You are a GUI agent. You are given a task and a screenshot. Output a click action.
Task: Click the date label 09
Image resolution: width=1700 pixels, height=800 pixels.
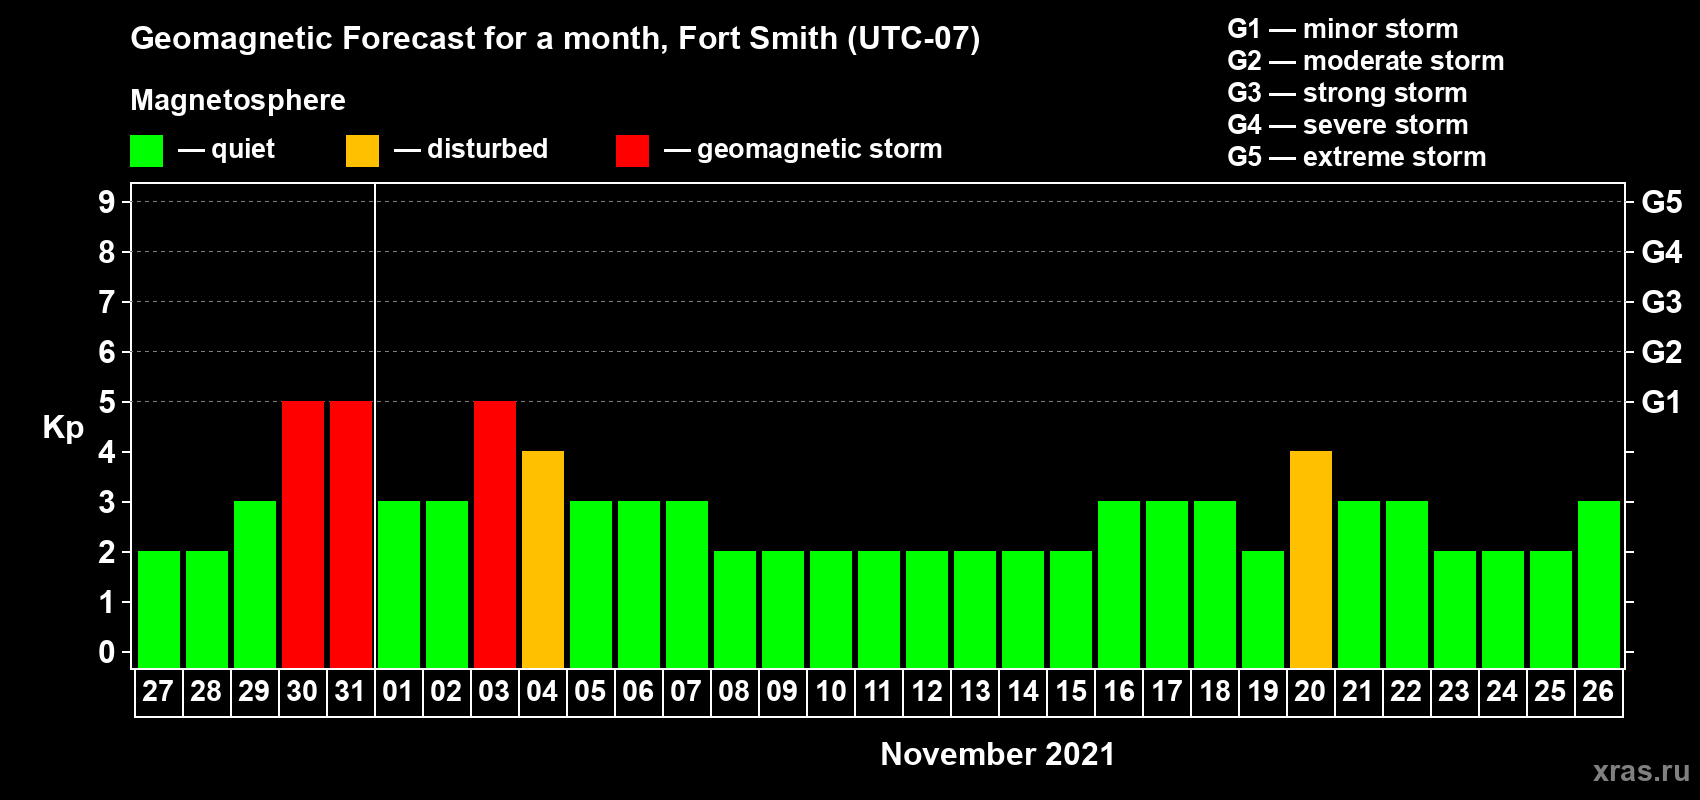(782, 691)
